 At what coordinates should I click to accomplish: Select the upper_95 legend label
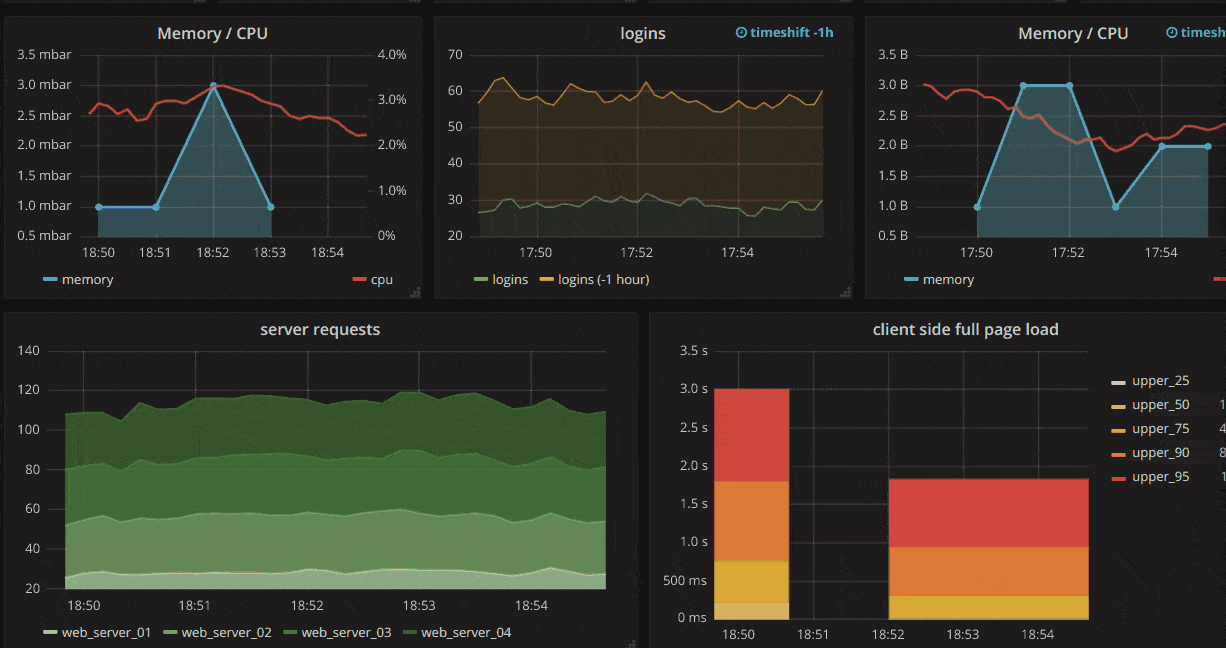click(x=1160, y=477)
